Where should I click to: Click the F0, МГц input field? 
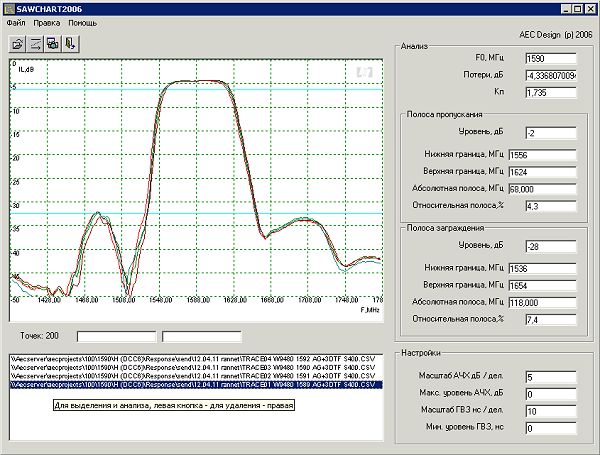[549, 58]
